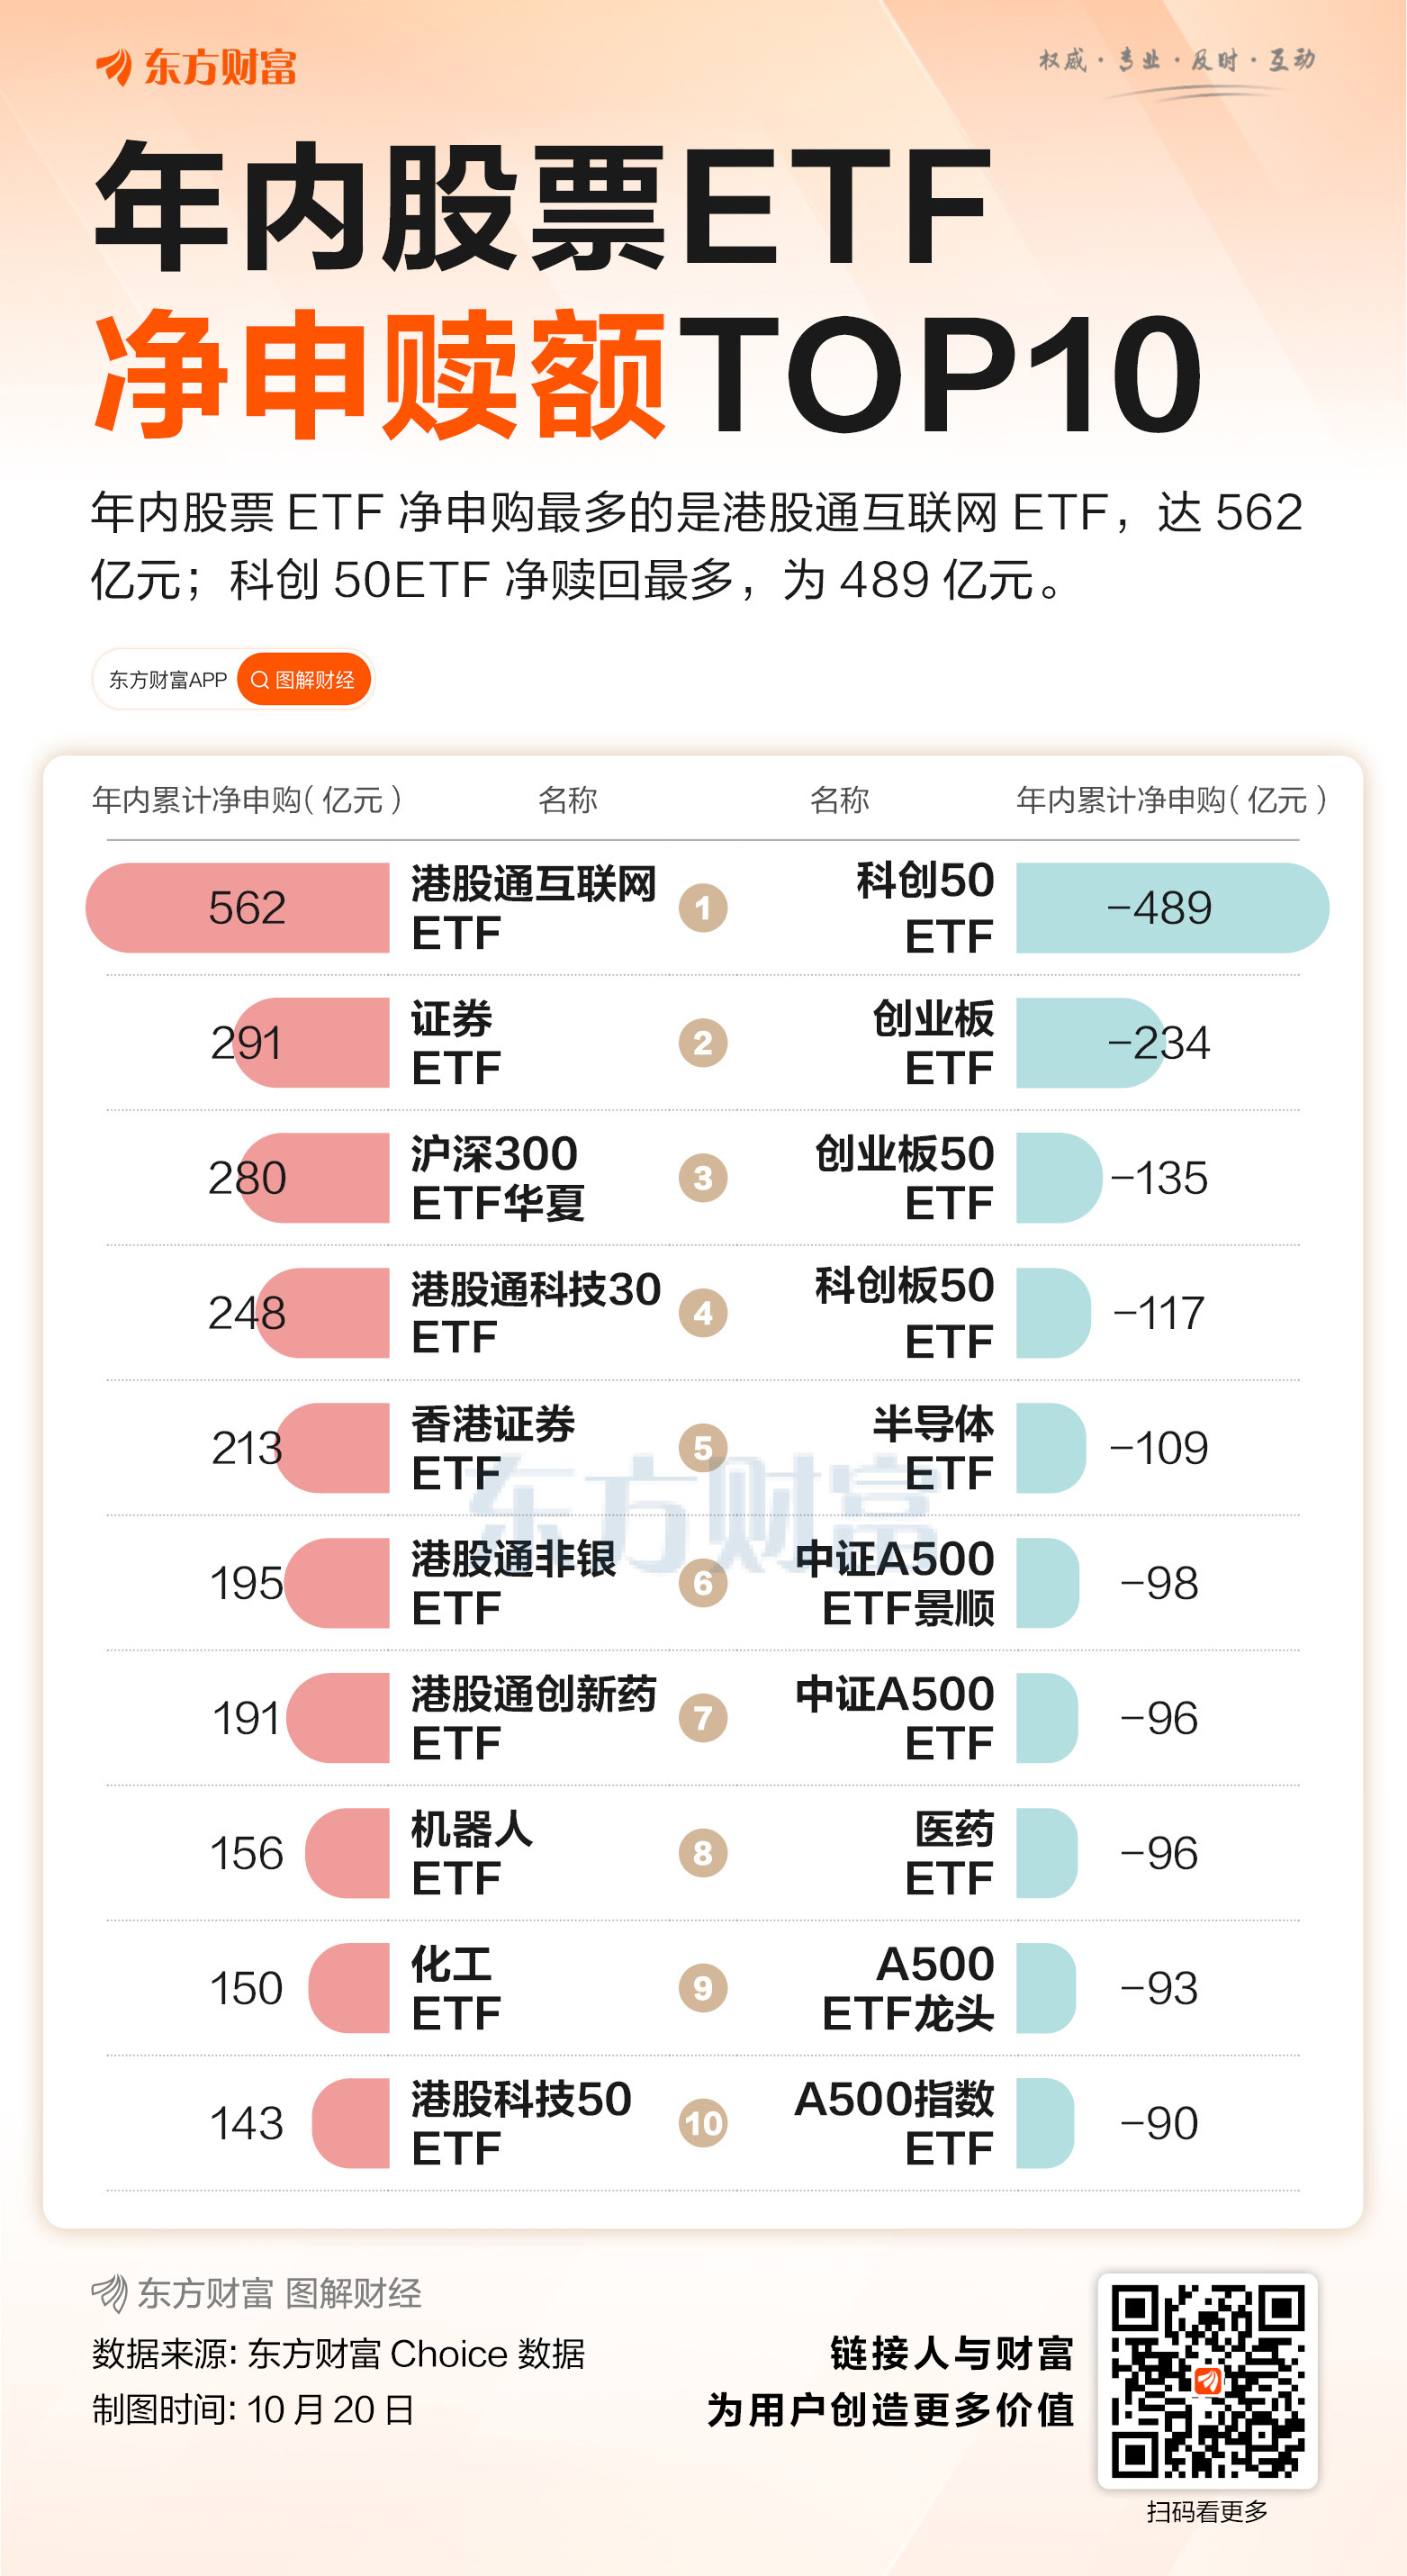Click the rank 3 badge
Screen dimensions: 1407x2576
tap(703, 1178)
